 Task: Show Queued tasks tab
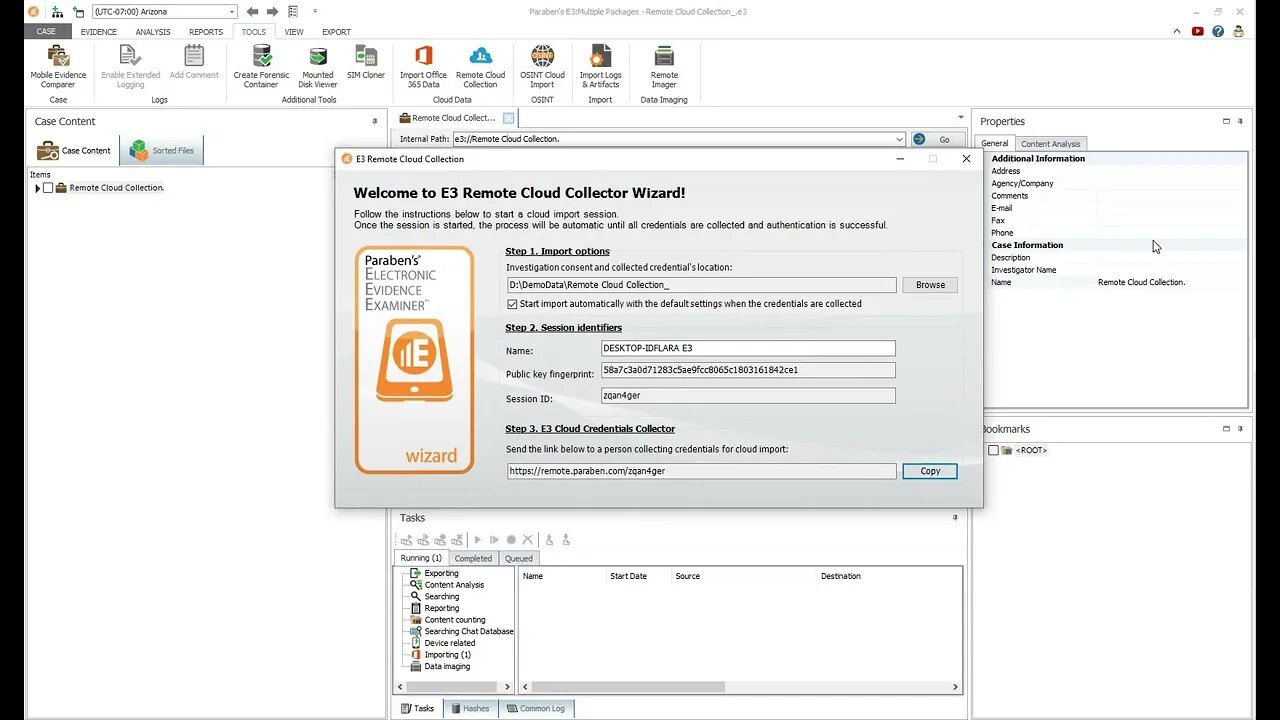click(518, 558)
